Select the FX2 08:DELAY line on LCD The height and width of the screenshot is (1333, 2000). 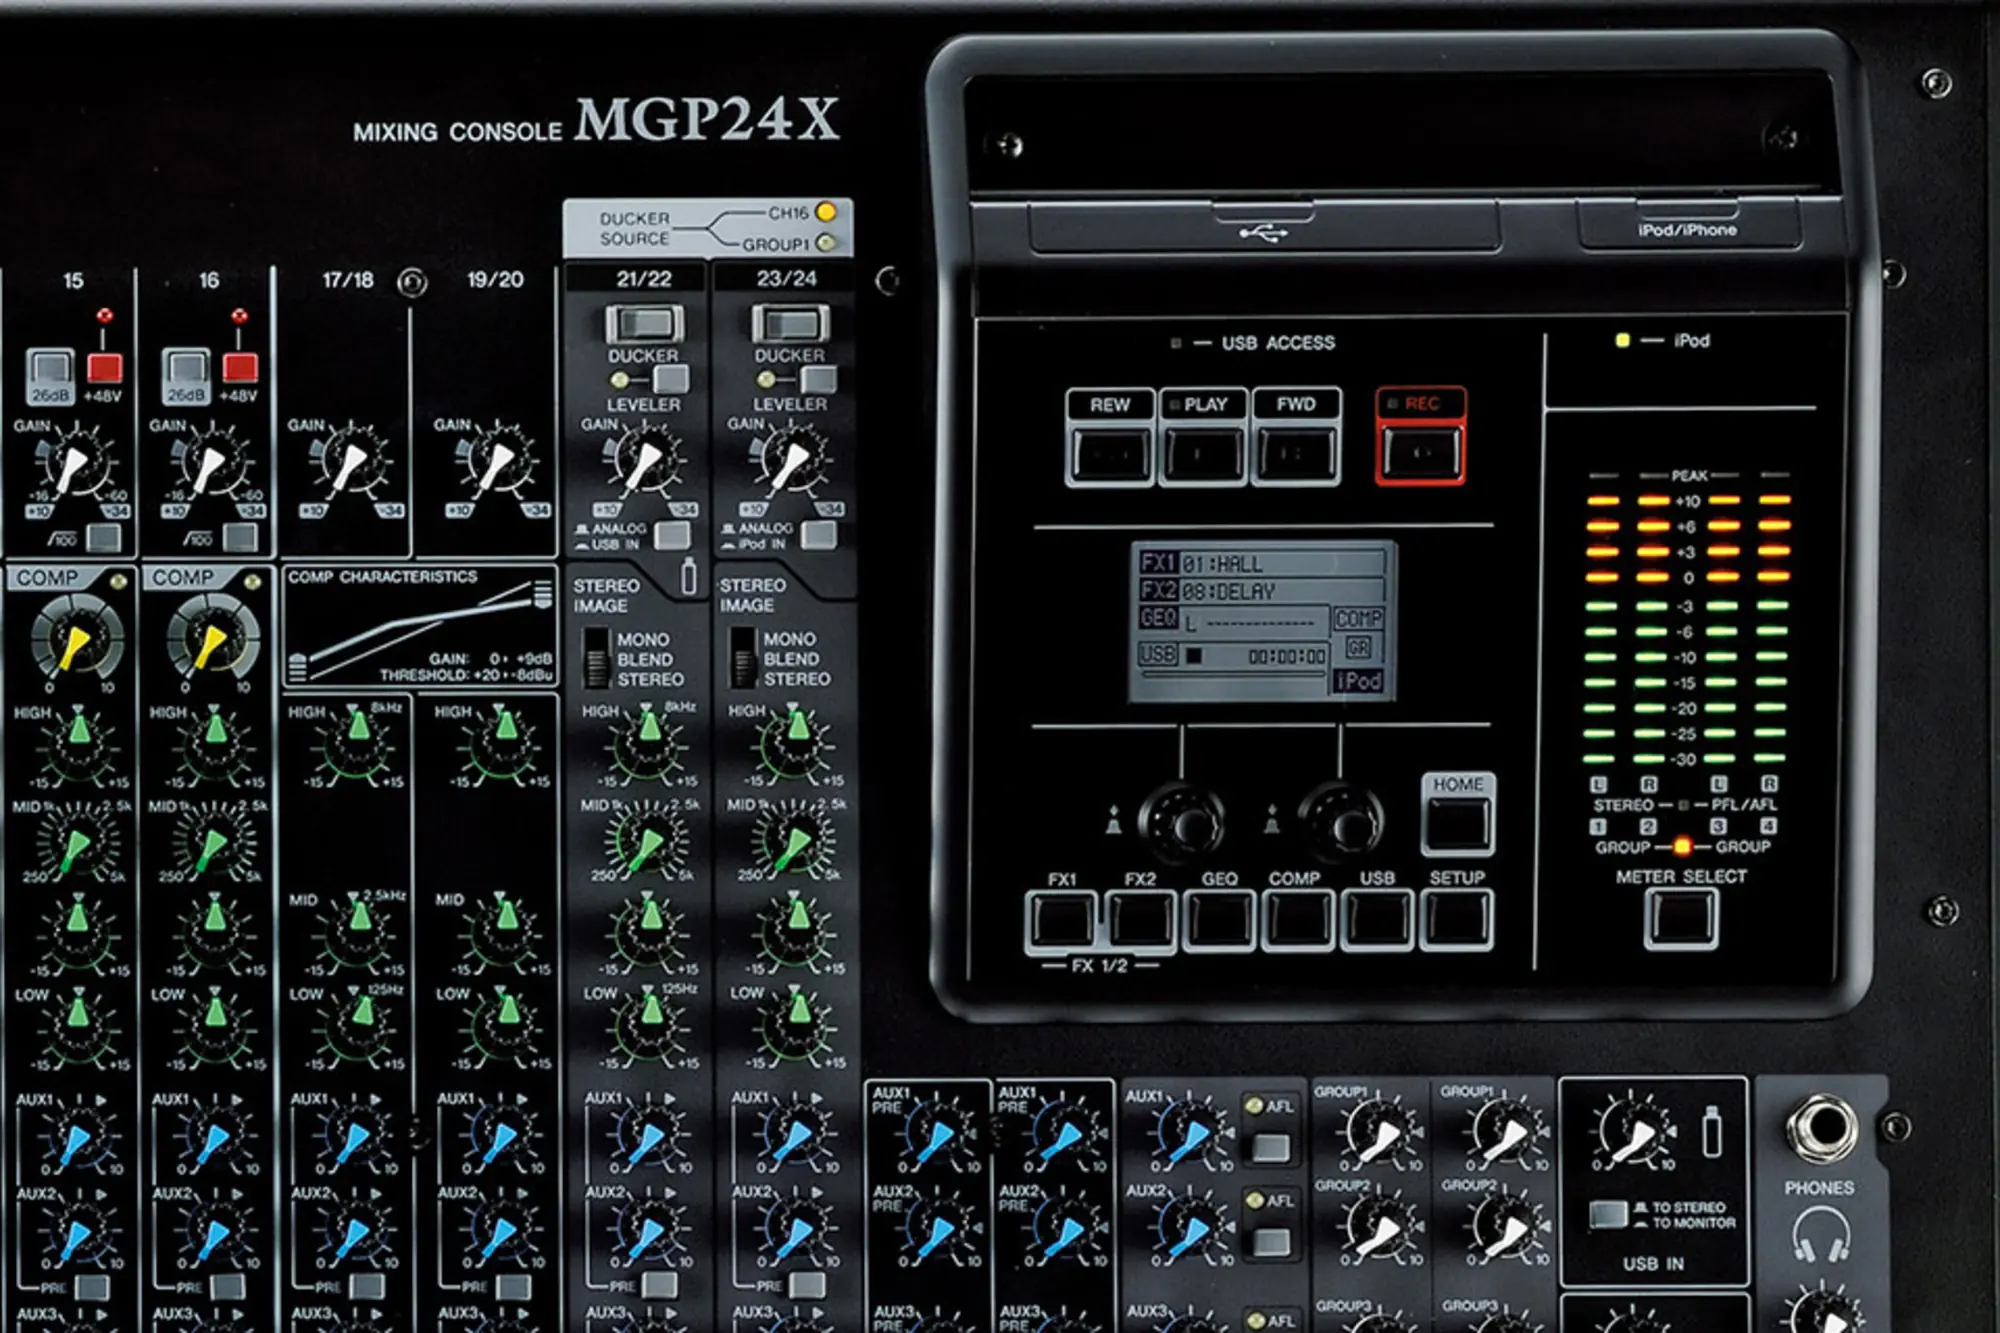[x=1262, y=590]
